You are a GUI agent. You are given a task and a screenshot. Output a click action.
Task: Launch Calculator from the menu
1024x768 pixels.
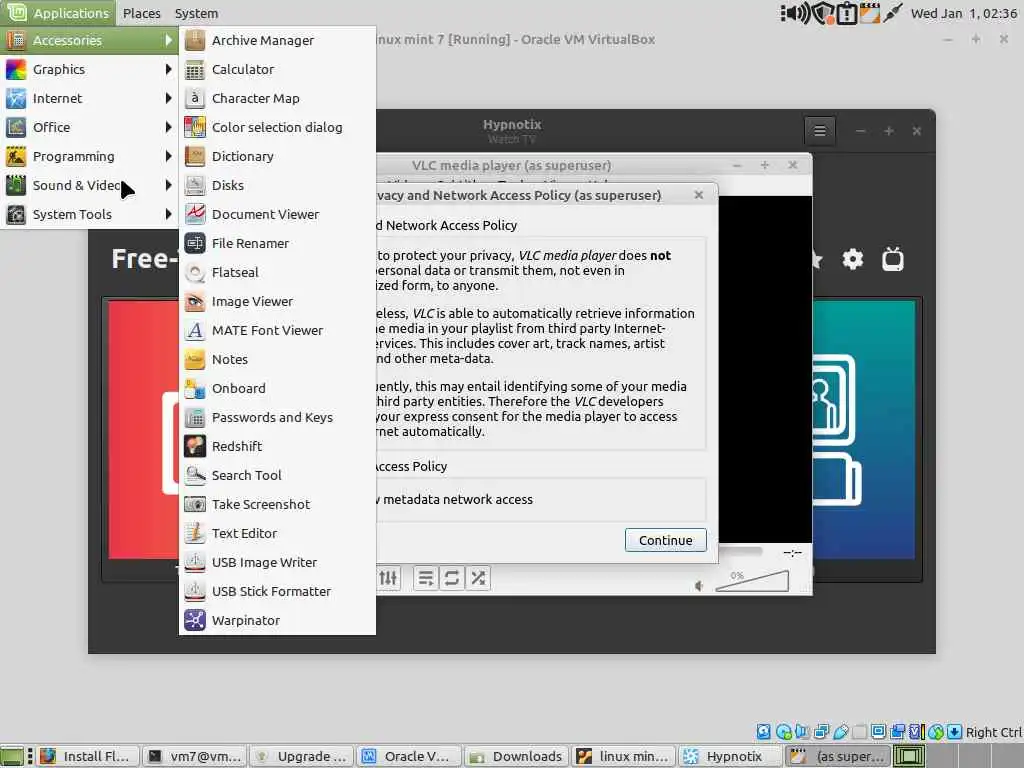coord(277,69)
